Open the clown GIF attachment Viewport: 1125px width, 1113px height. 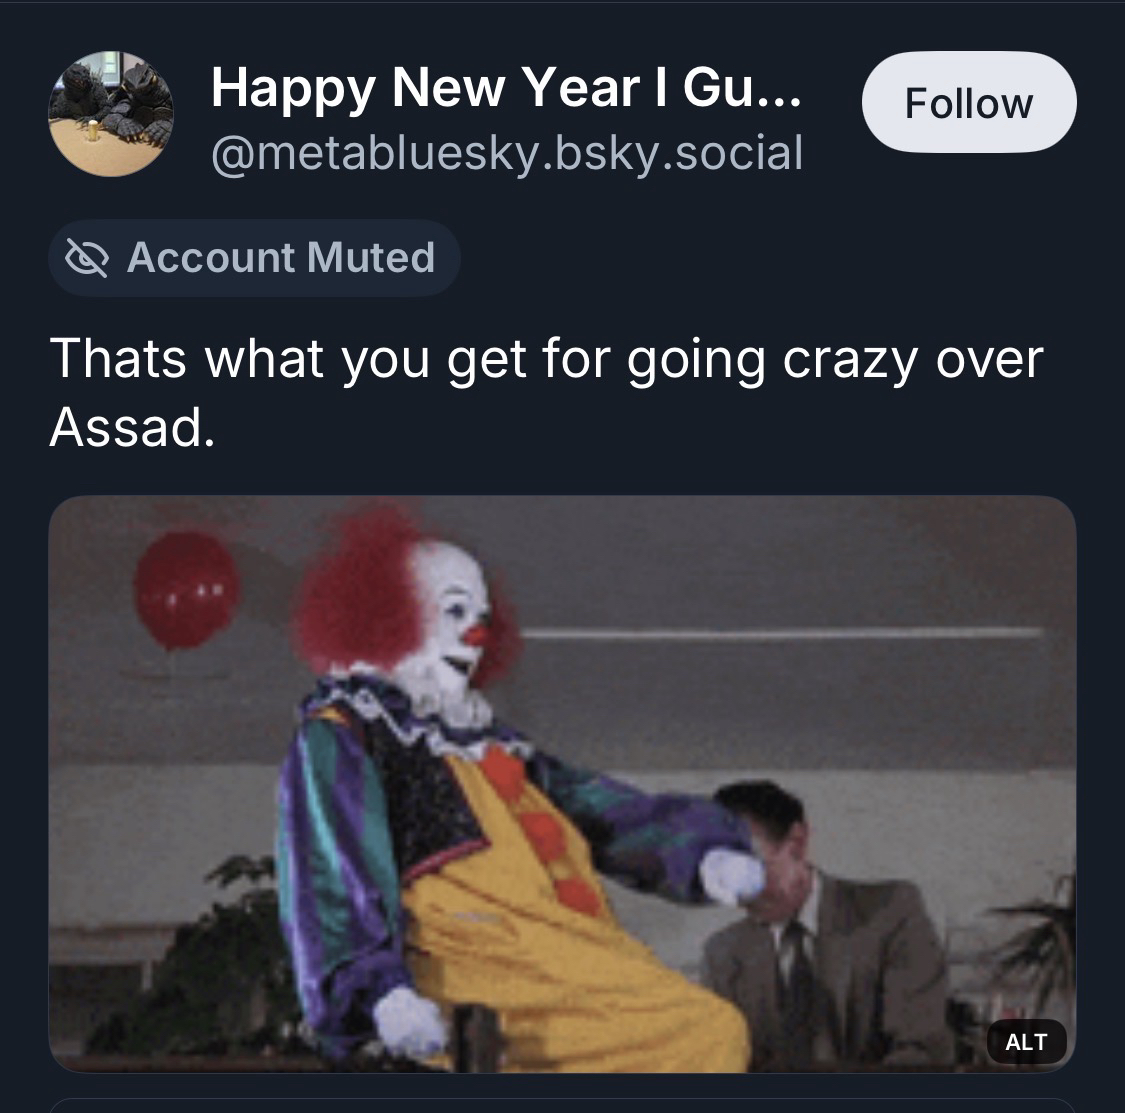coord(562,783)
